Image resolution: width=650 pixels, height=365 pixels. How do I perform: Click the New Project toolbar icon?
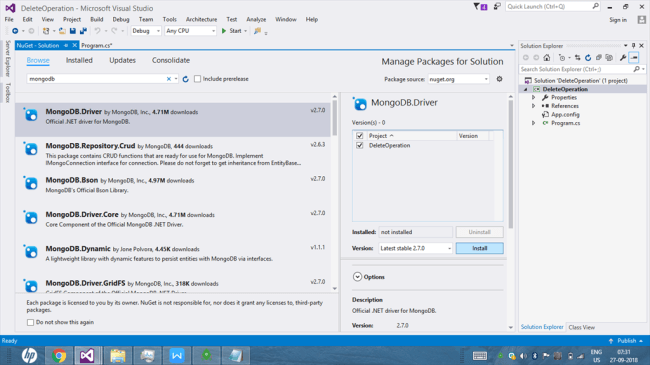pos(46,31)
